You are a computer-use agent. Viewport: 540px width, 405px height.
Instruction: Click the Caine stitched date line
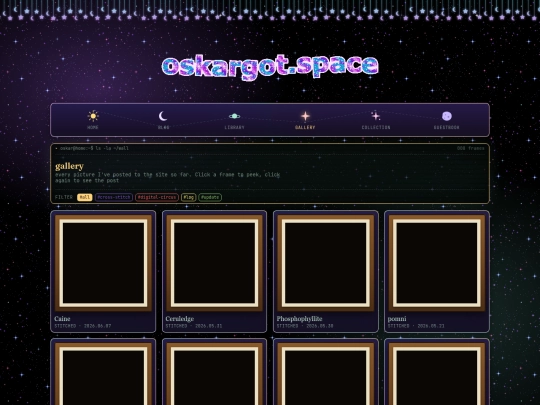(83, 326)
